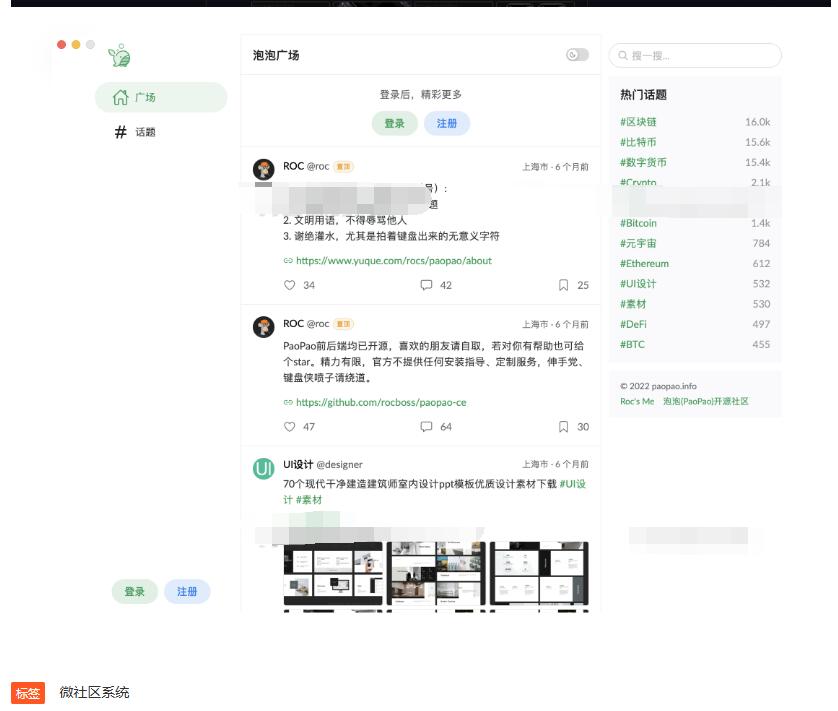Flip the toggle switch beside 泡泡广场 title

pyautogui.click(x=575, y=55)
